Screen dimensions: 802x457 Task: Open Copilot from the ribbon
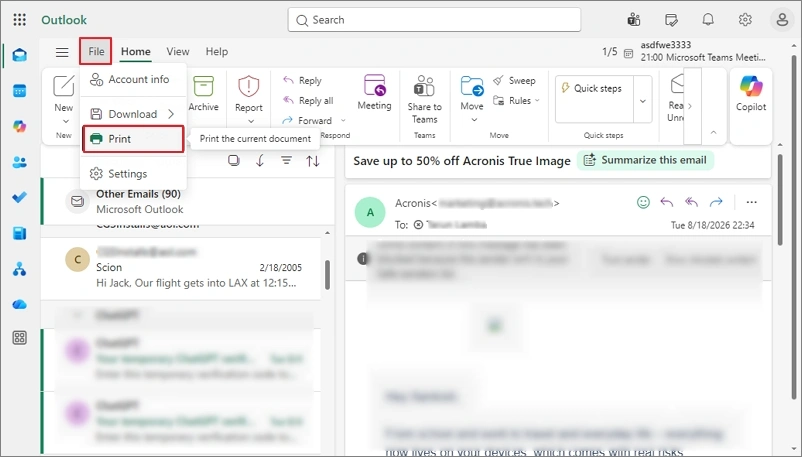(751, 94)
